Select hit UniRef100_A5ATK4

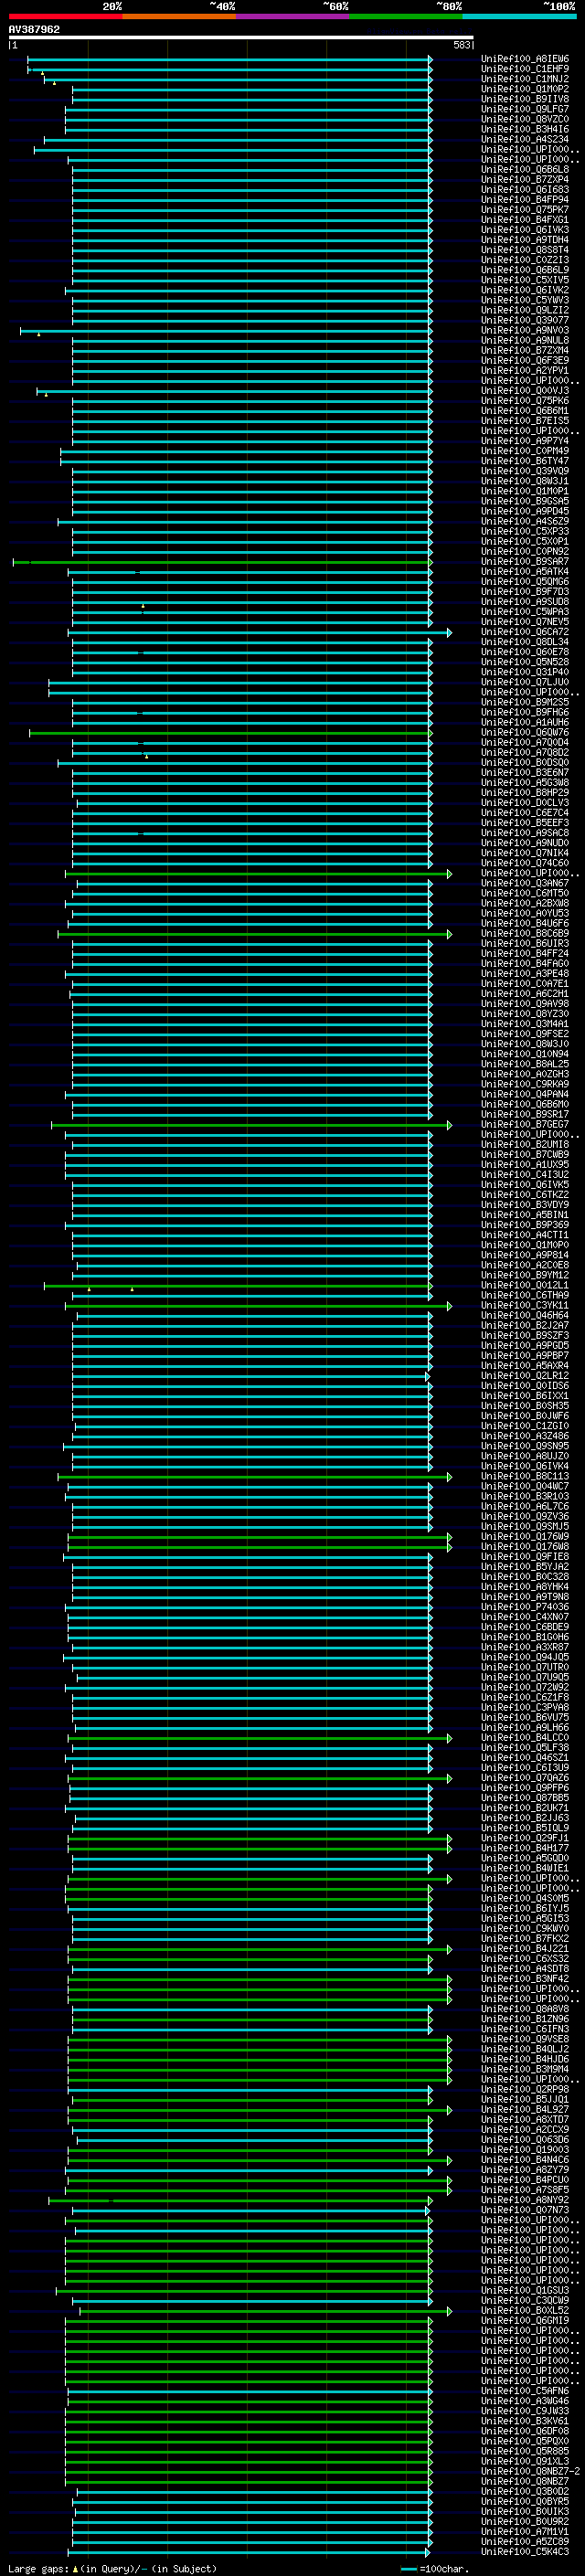(x=525, y=572)
